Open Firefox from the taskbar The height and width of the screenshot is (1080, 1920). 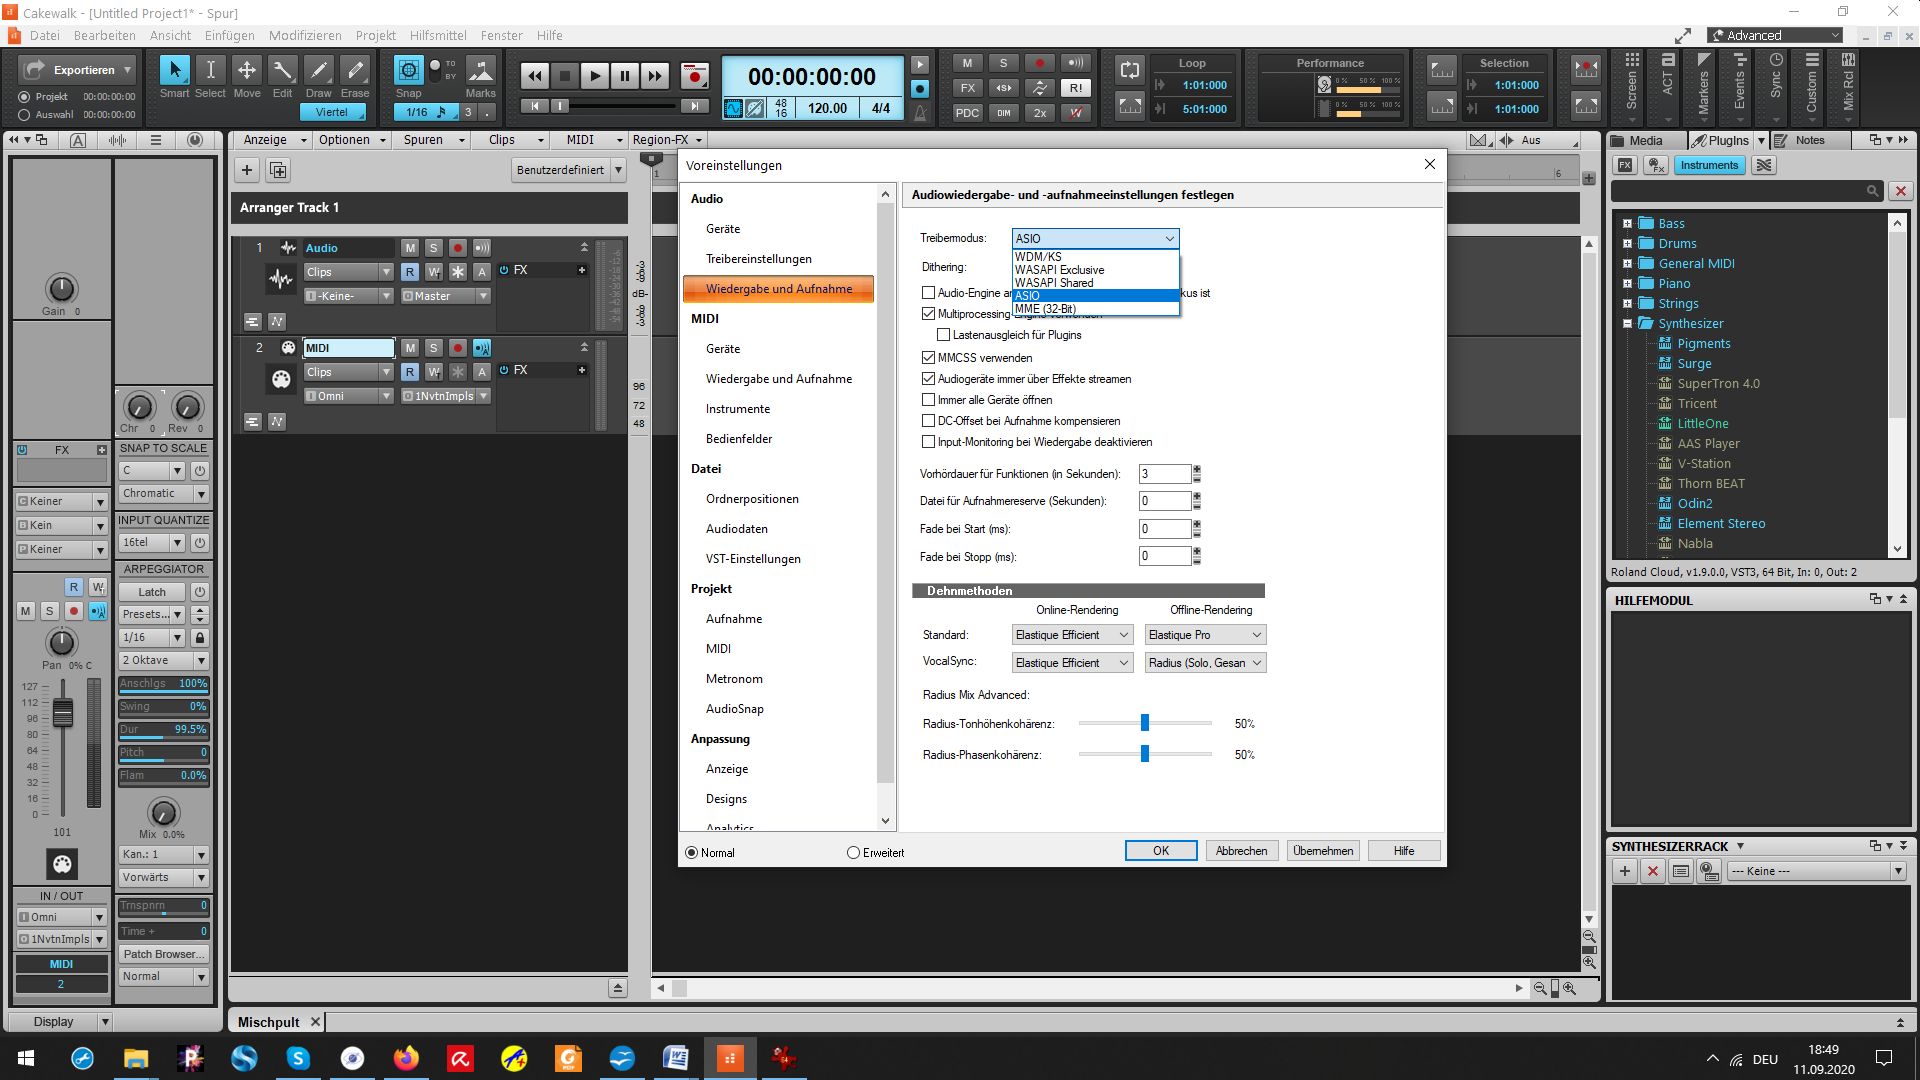click(x=406, y=1058)
